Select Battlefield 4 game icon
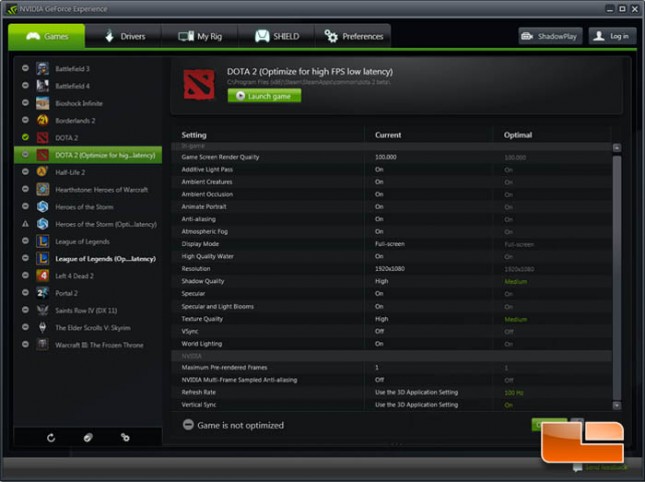This screenshot has height=482, width=645. click(x=42, y=86)
